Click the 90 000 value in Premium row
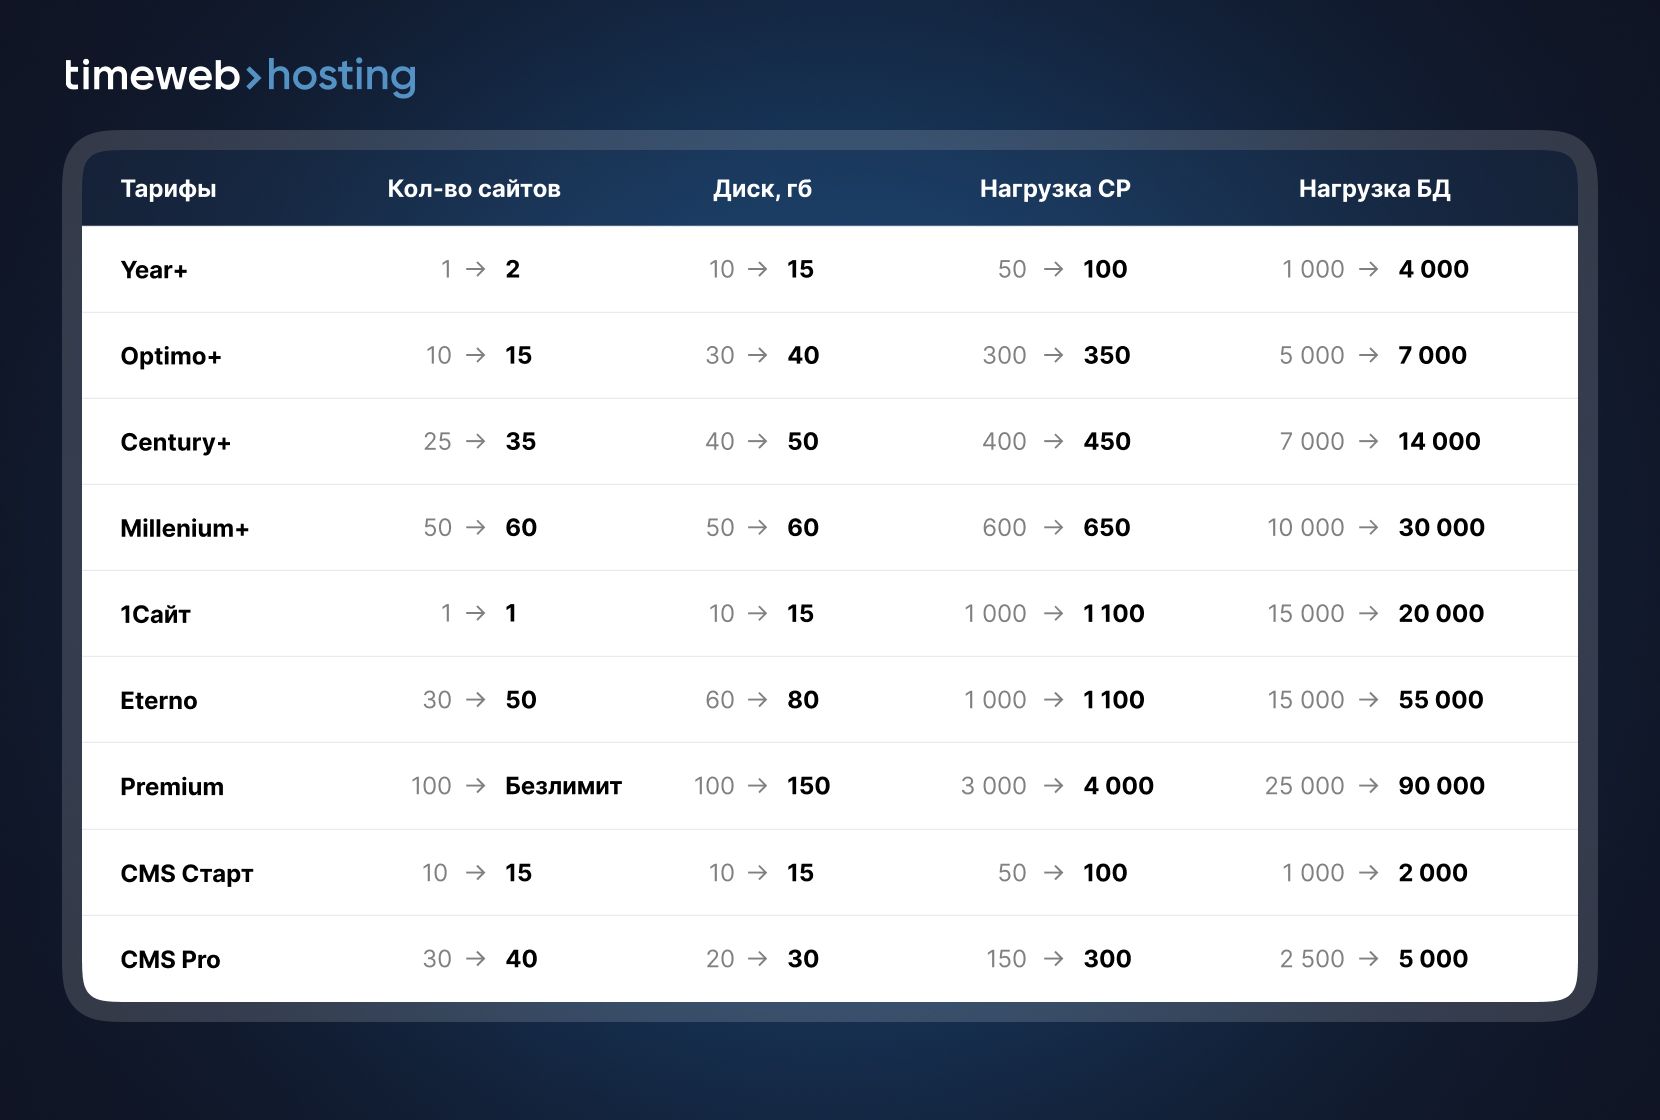 [1441, 786]
